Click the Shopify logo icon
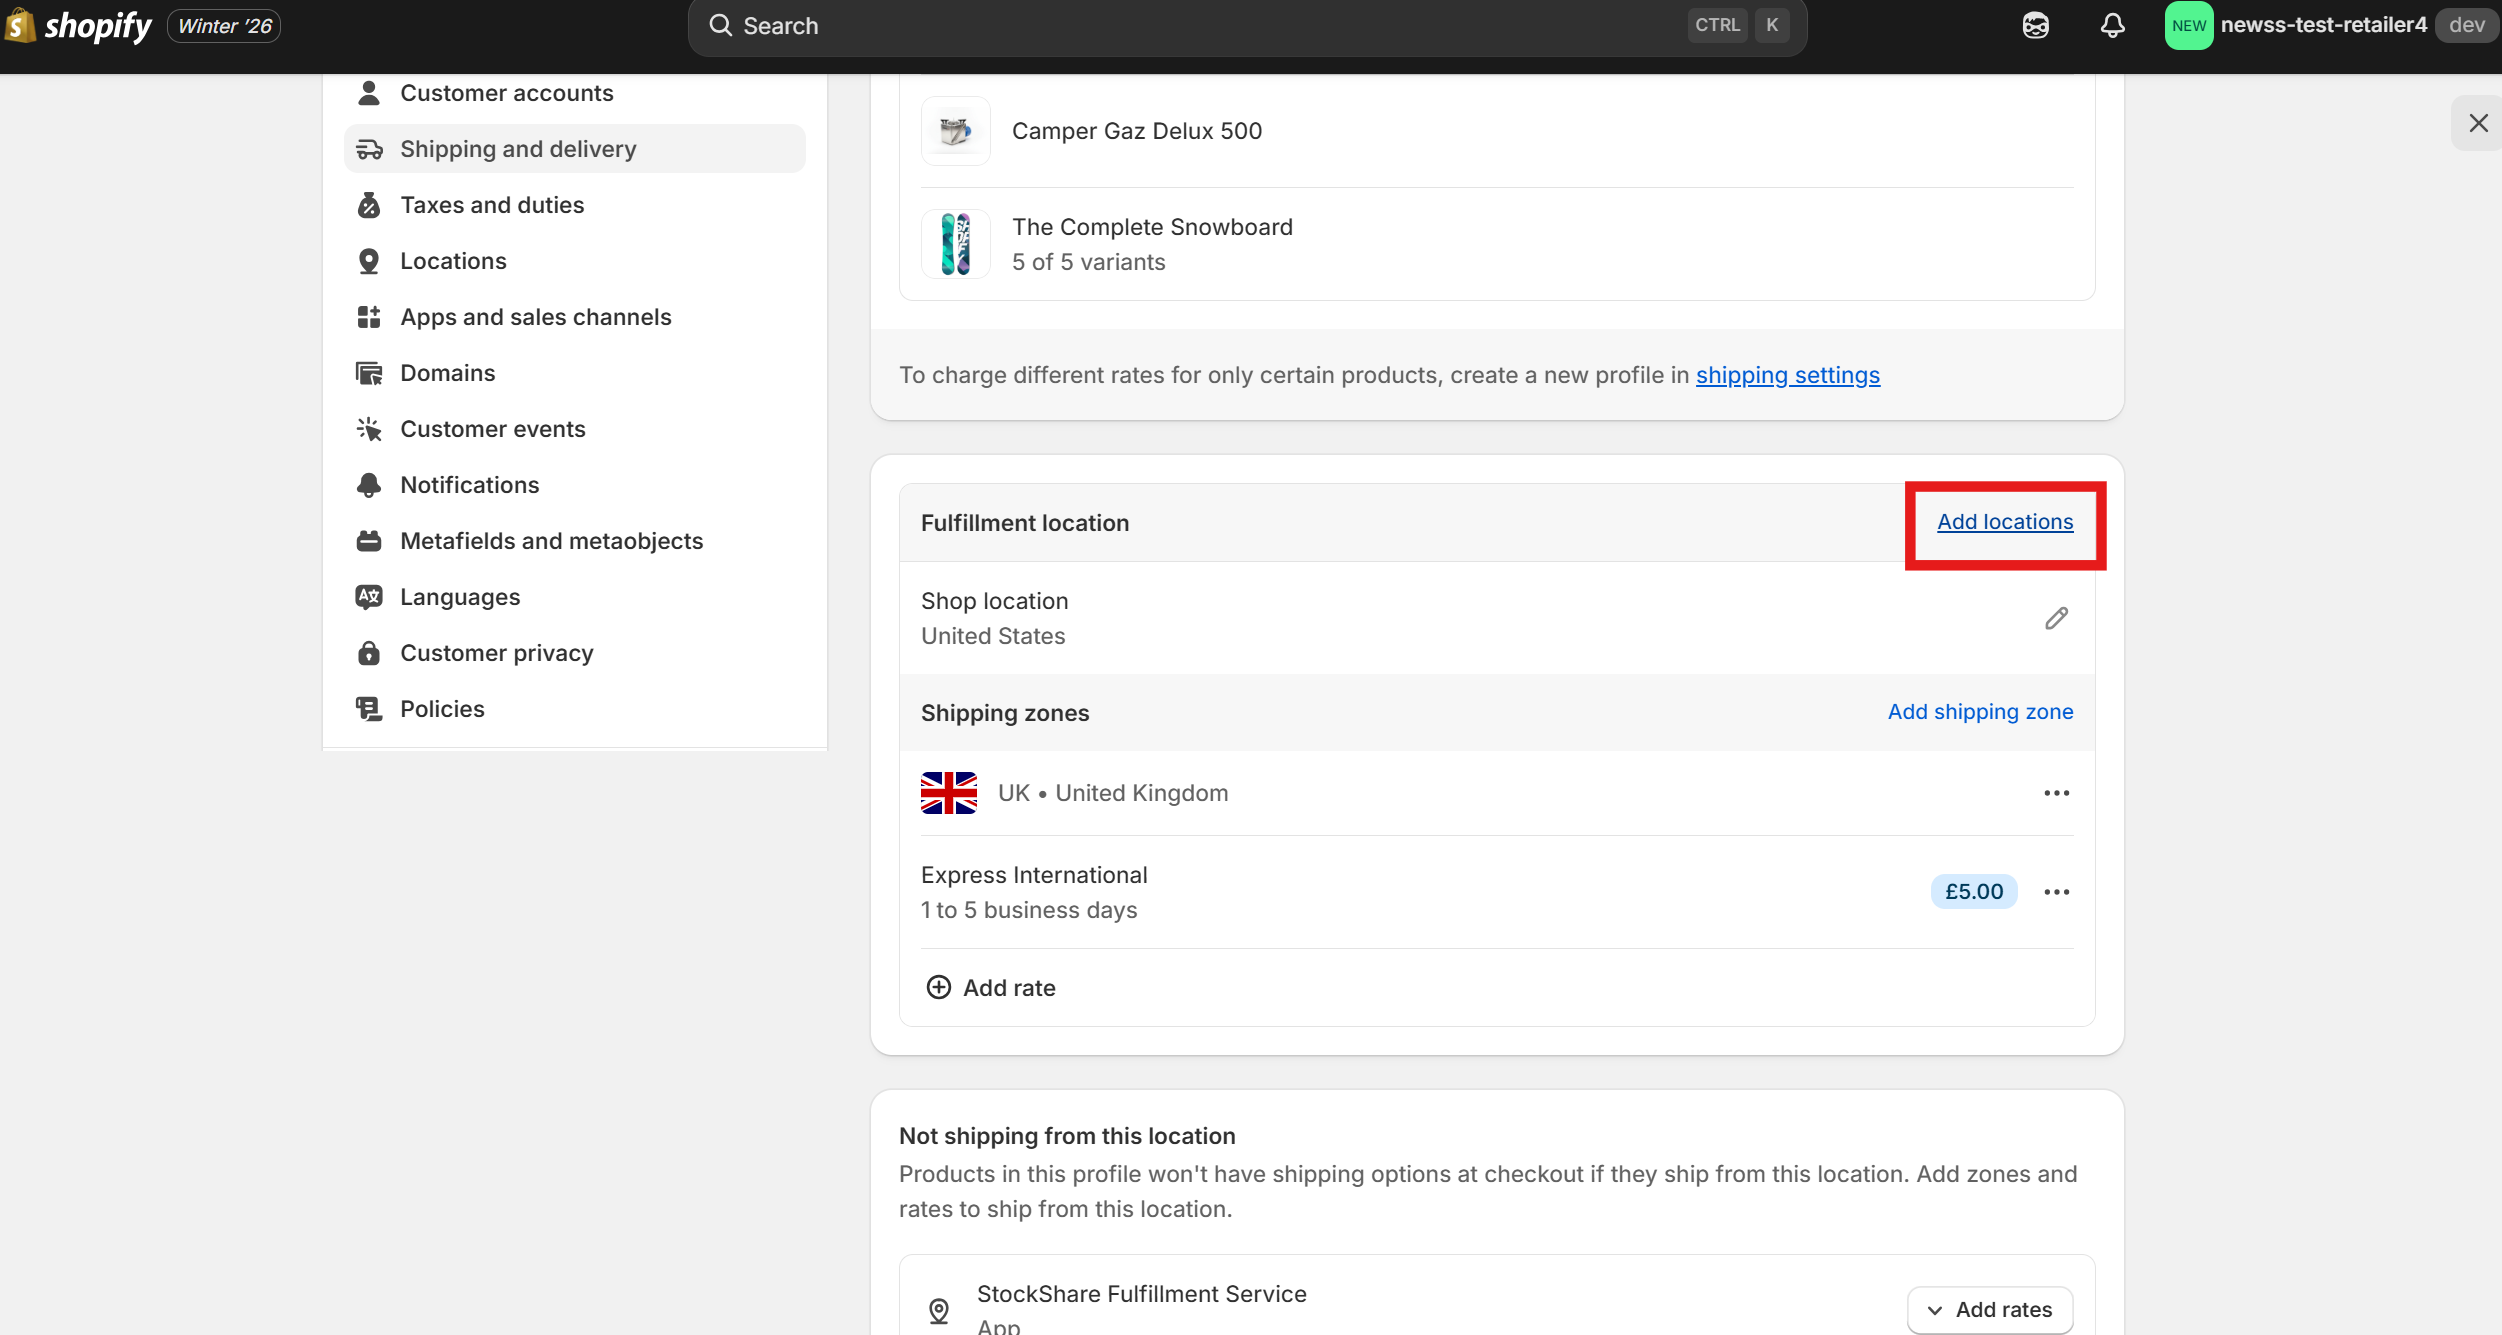This screenshot has height=1335, width=2502. pos(20,26)
